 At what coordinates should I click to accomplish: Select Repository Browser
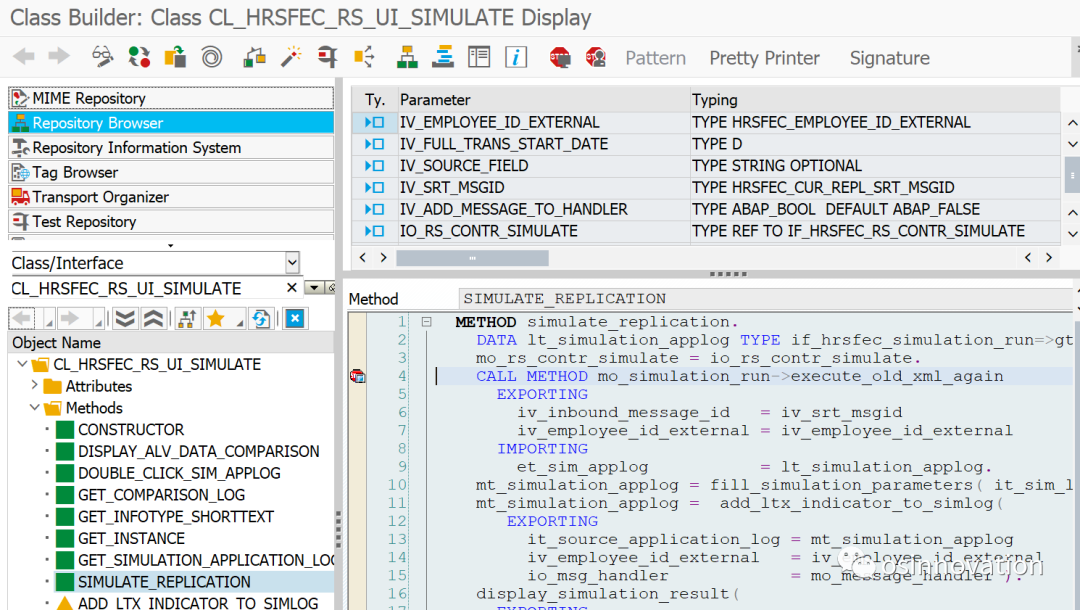coord(171,123)
